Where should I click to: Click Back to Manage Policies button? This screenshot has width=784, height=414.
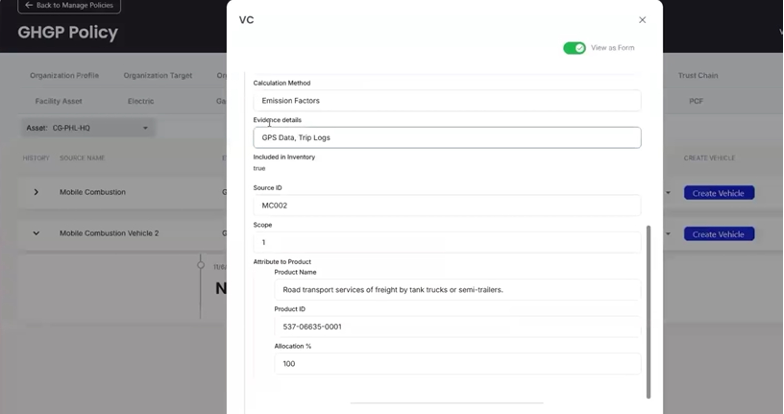click(x=69, y=6)
